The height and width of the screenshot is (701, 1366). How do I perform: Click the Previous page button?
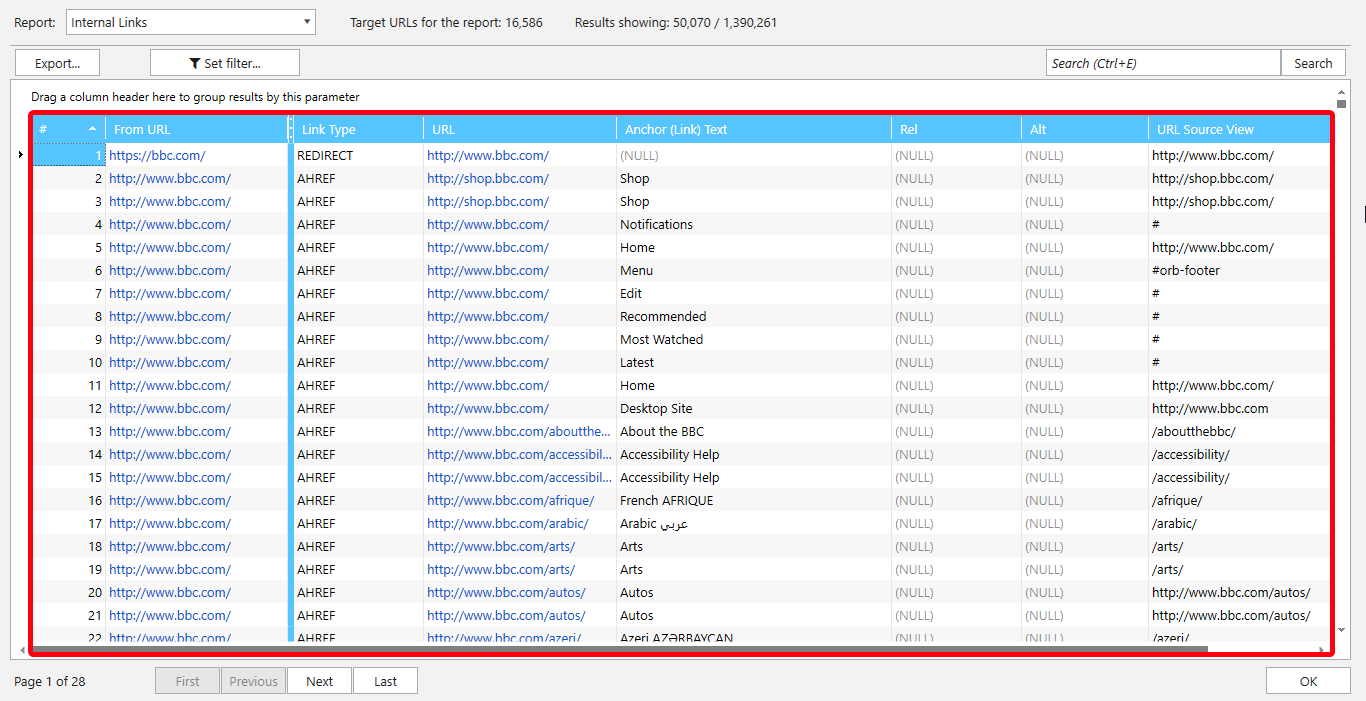254,681
